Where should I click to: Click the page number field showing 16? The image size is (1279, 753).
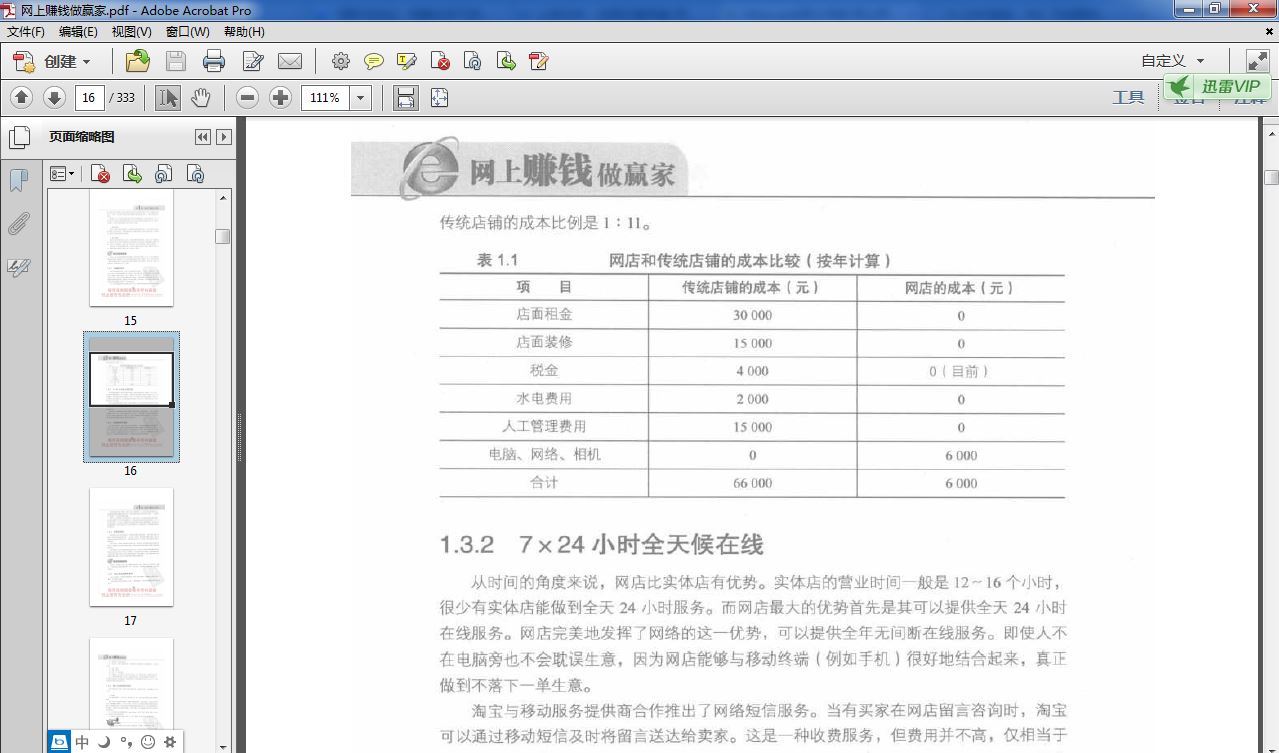90,97
